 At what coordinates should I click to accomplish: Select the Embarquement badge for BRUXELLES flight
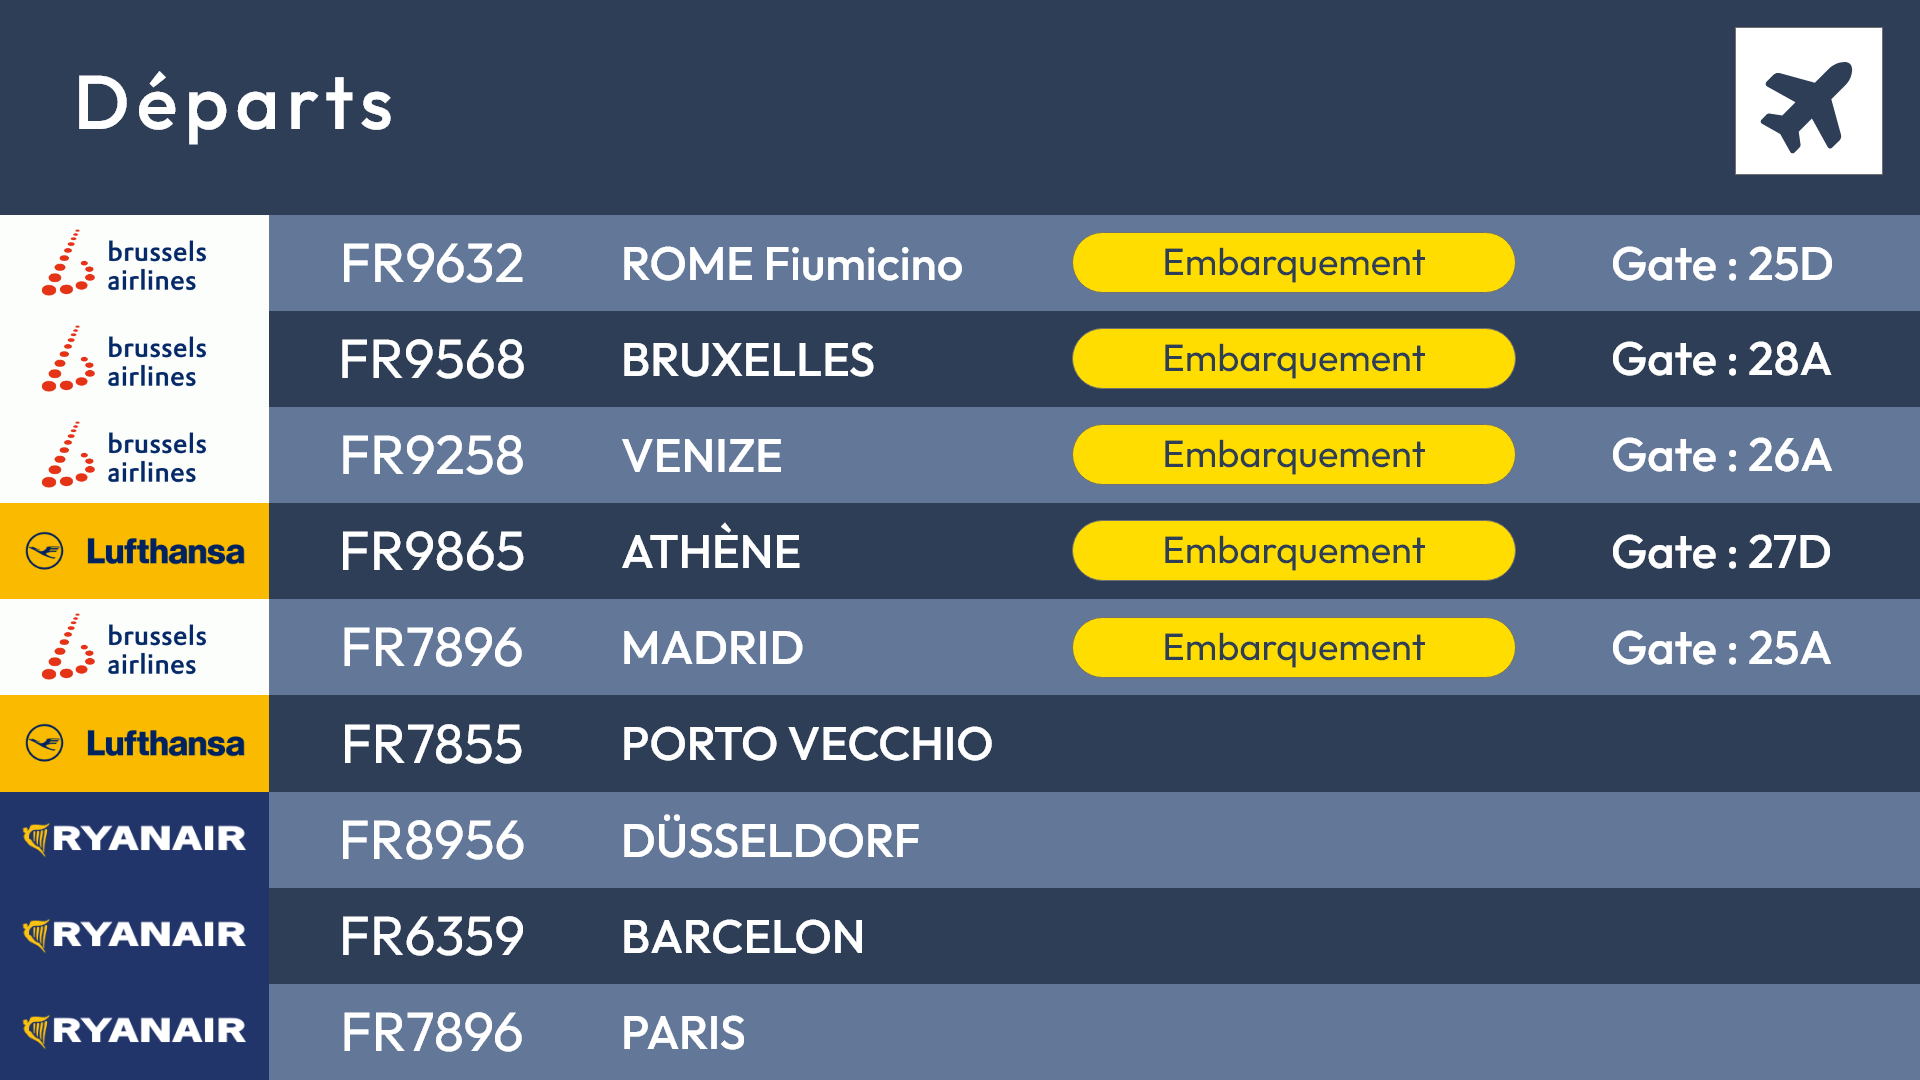click(1293, 359)
